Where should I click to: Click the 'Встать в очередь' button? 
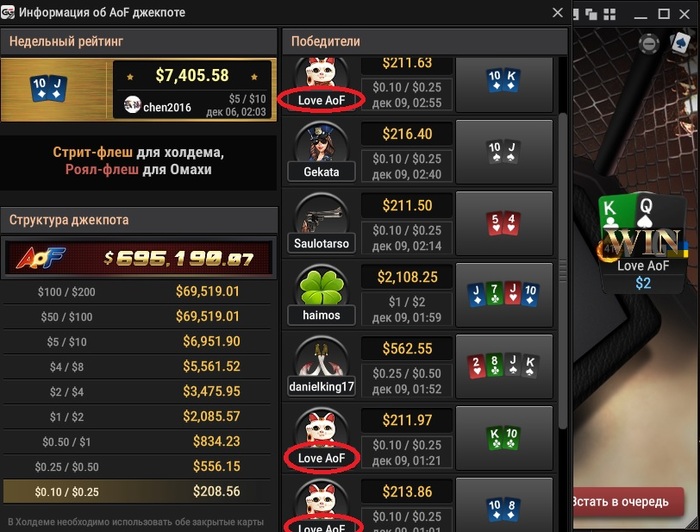[628, 502]
